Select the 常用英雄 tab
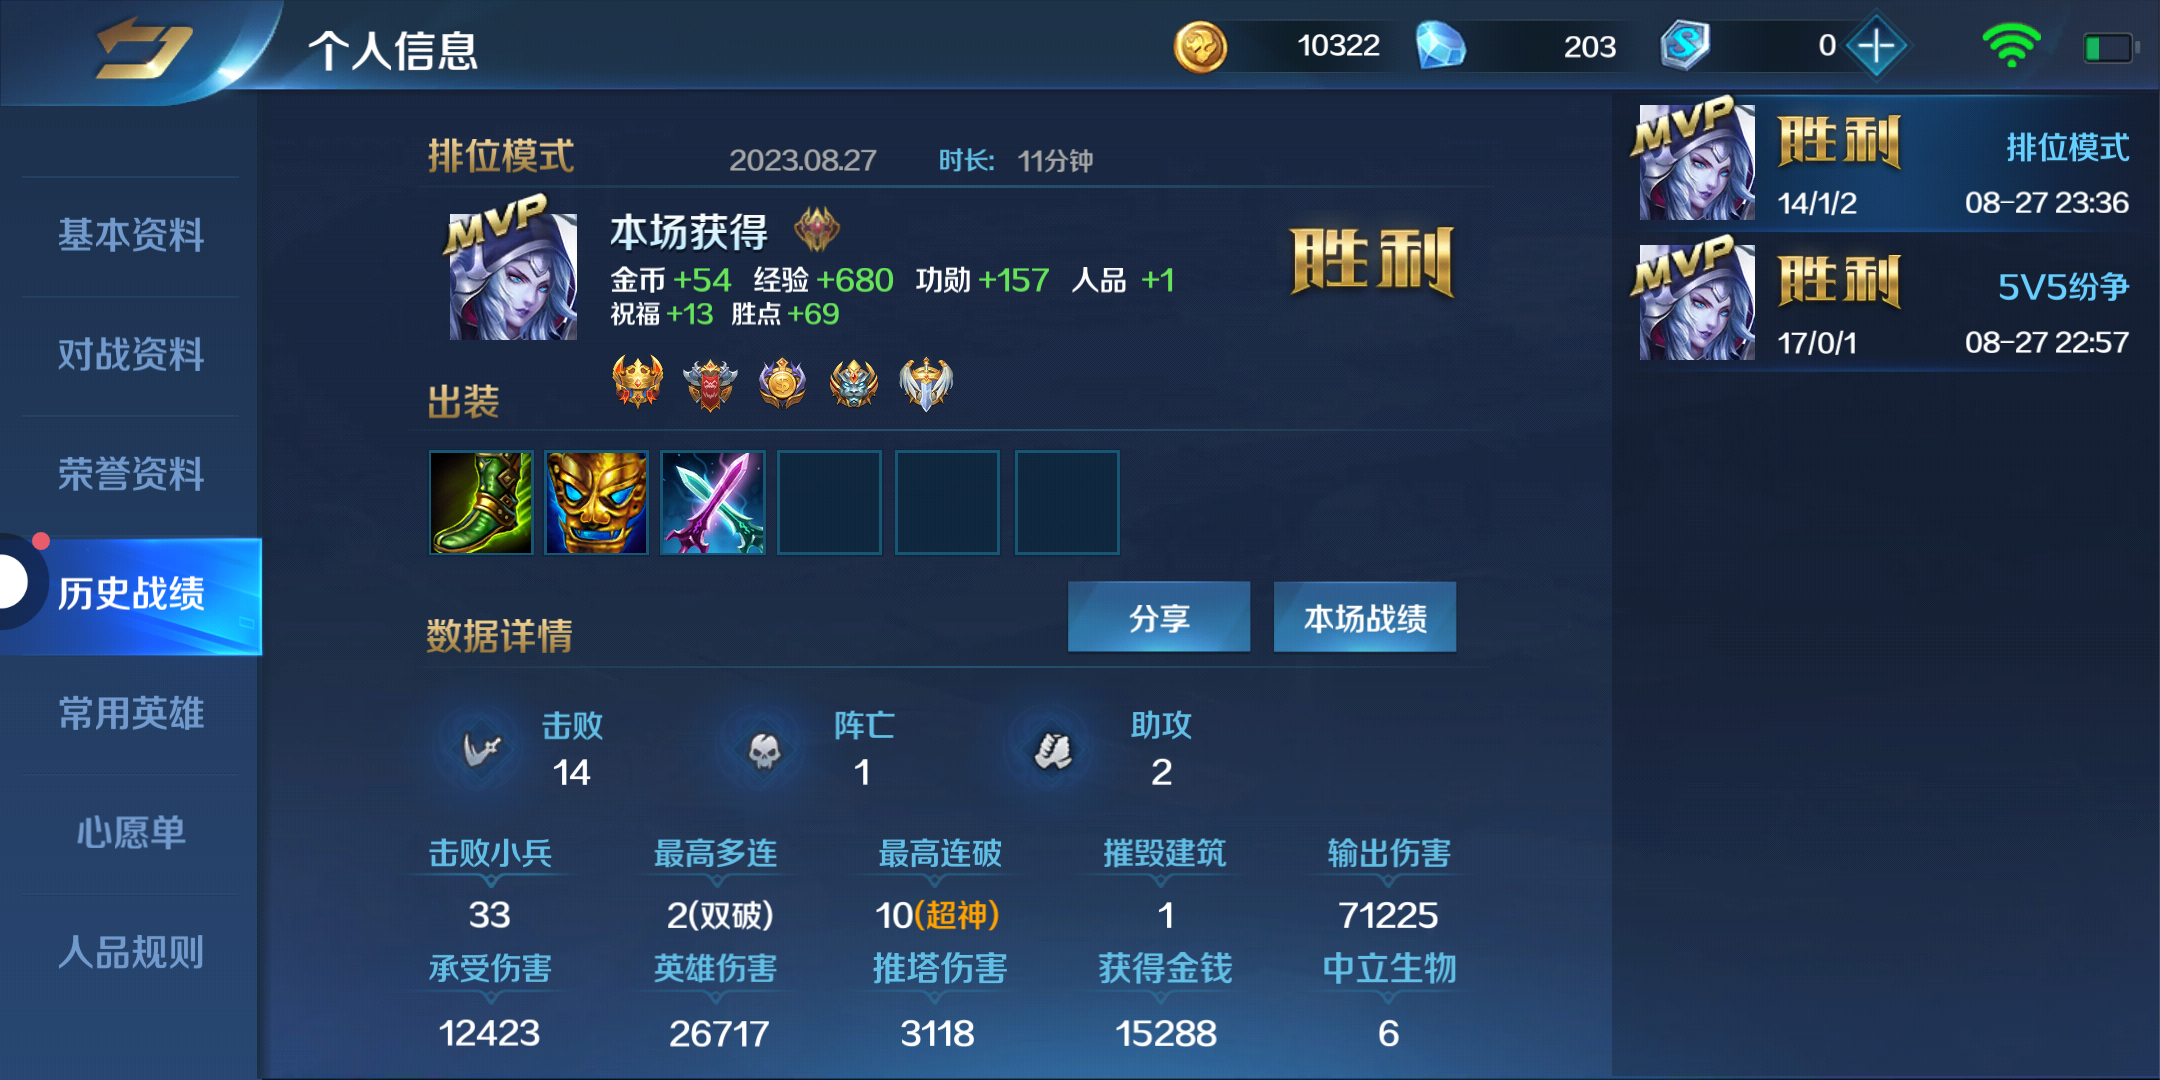The height and width of the screenshot is (1080, 2160). 131,713
